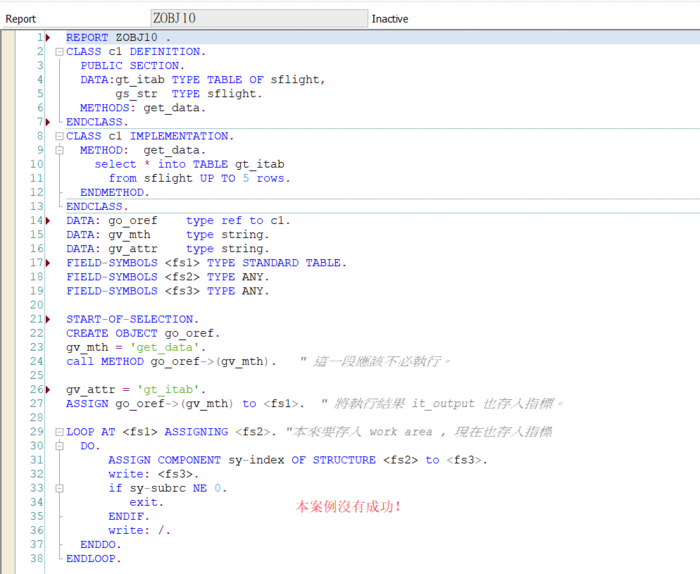Click the Report name field ZOBJ10

click(x=258, y=18)
